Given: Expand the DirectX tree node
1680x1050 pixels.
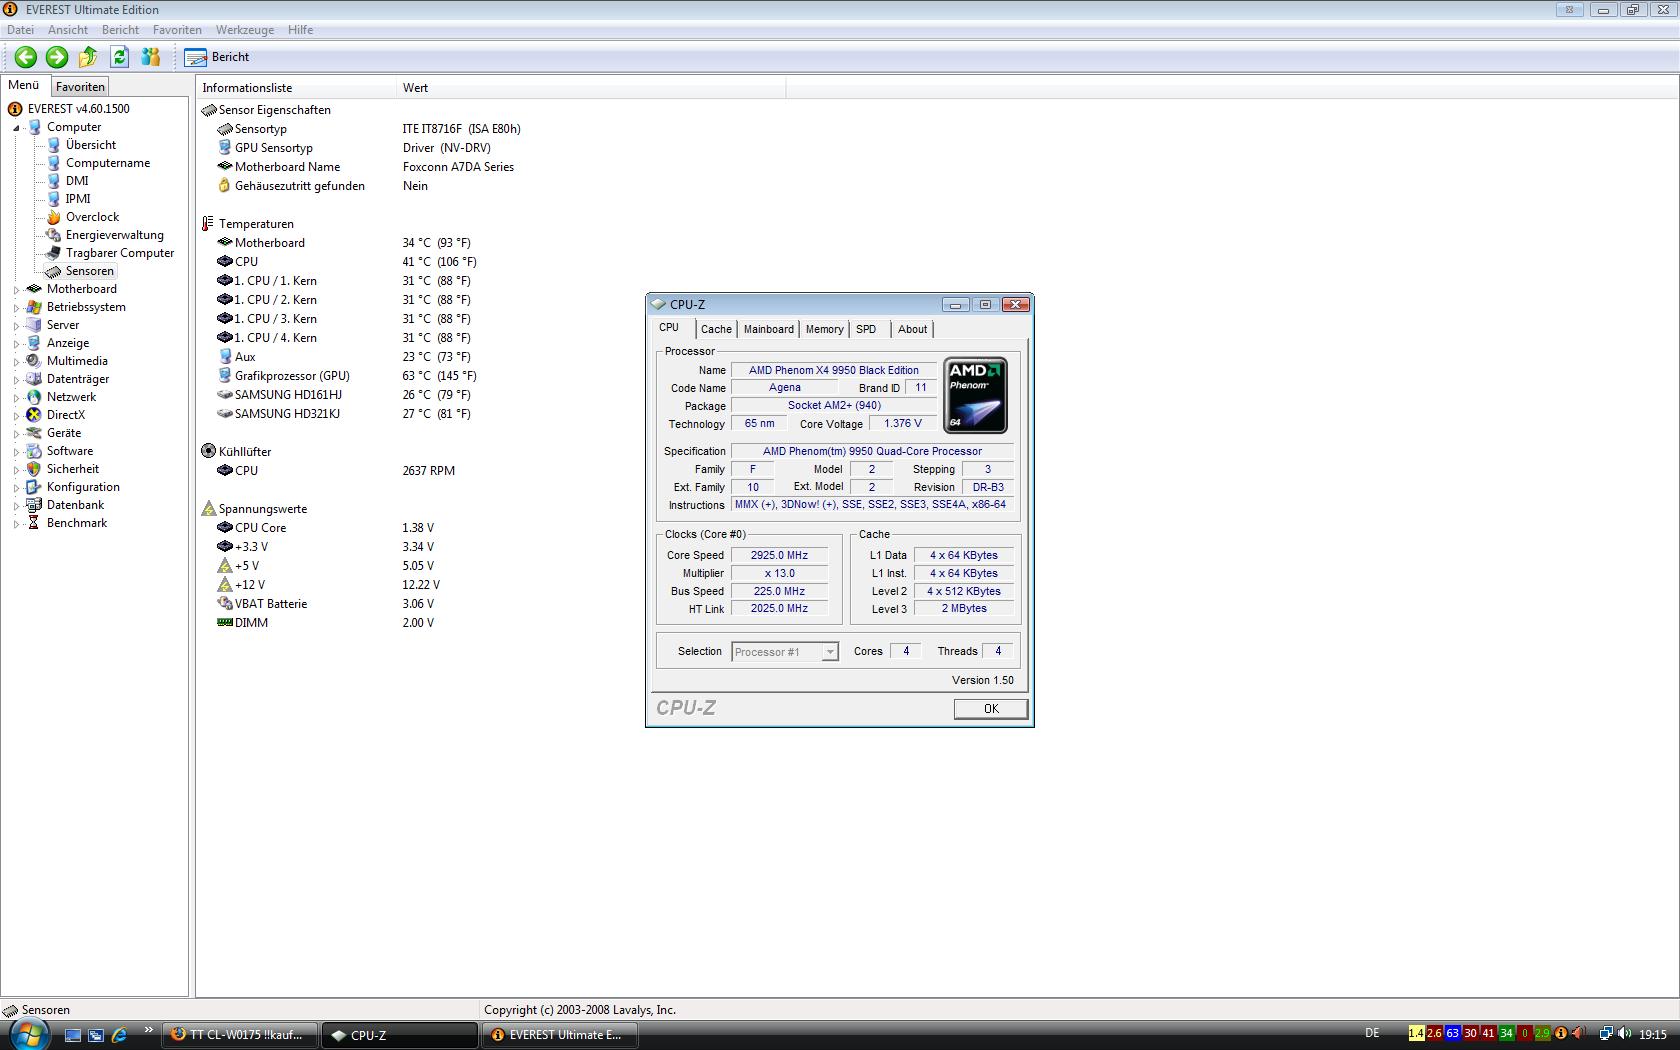Looking at the screenshot, I should click(16, 416).
